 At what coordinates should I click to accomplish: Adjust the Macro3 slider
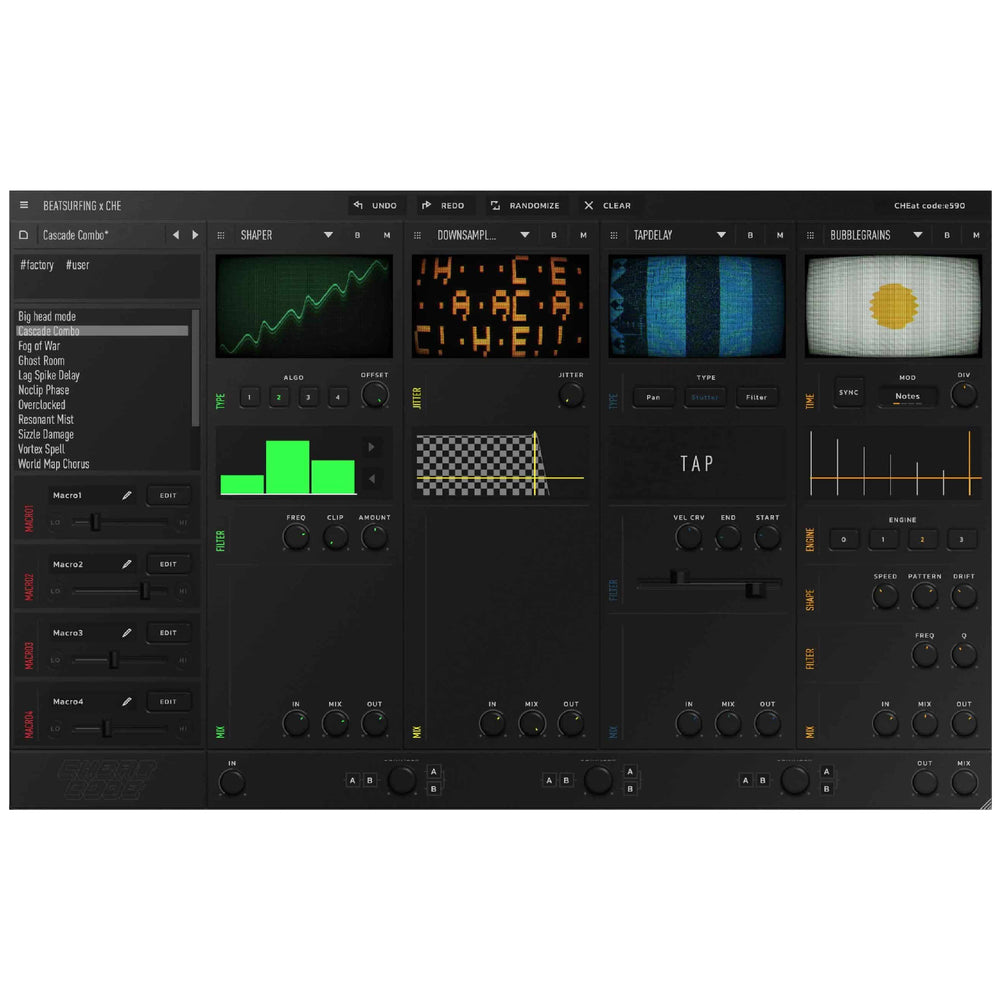coord(113,660)
